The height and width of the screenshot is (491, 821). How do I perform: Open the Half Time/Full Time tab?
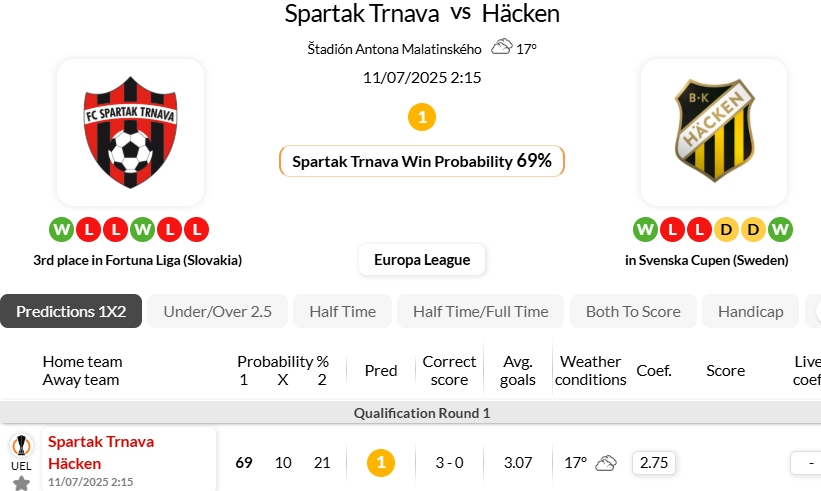point(480,311)
